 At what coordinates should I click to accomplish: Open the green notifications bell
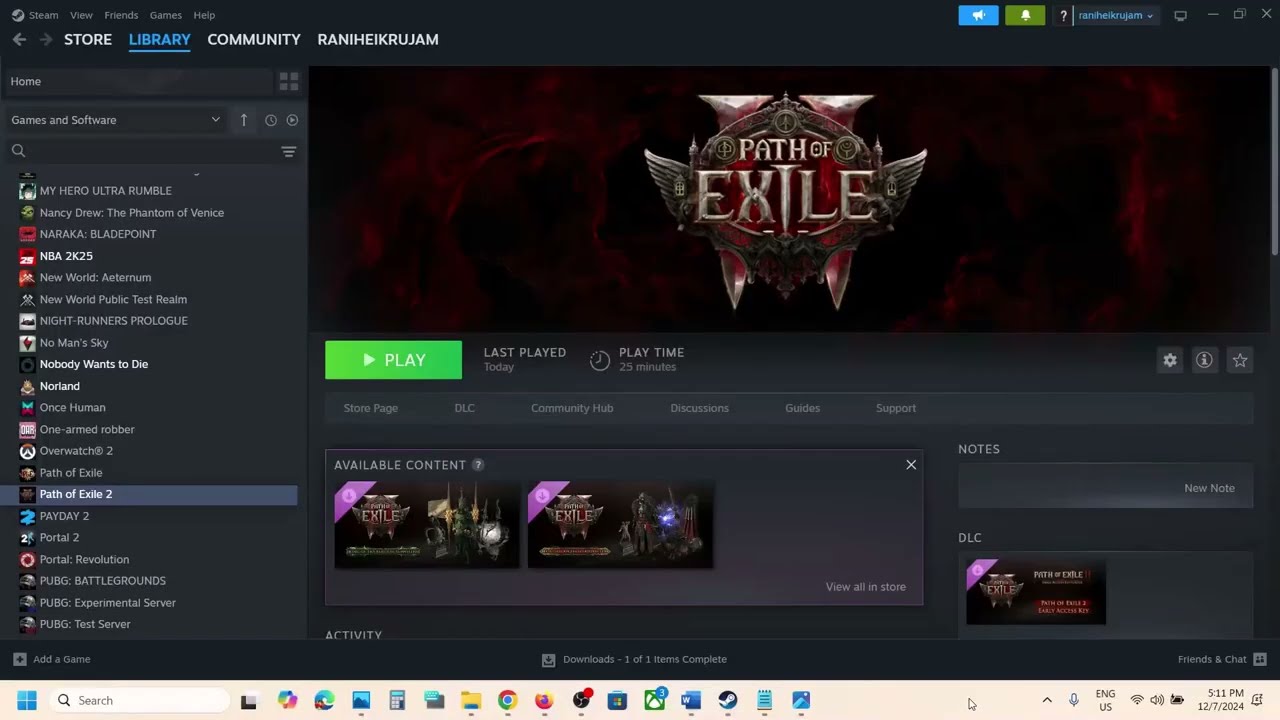tap(1025, 15)
